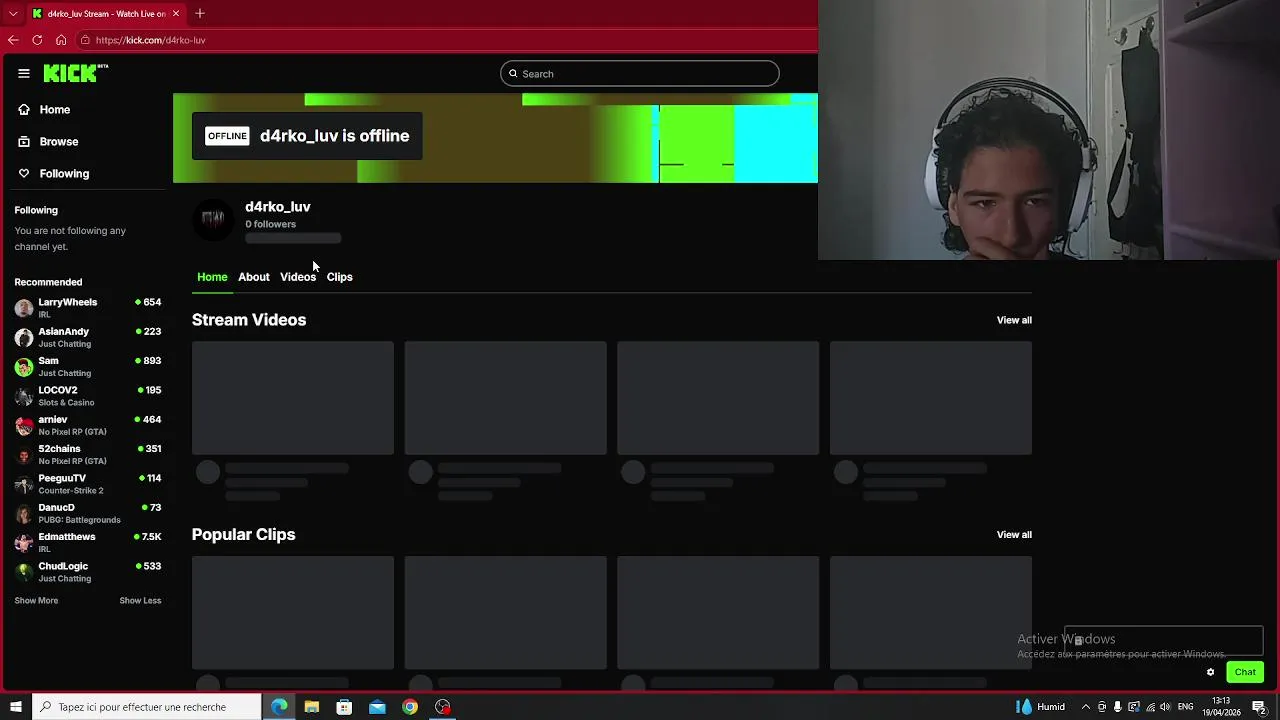Screen dimensions: 1280x720
Task: Click the first Stream Videos thumbnail placeholder
Action: pos(293,398)
